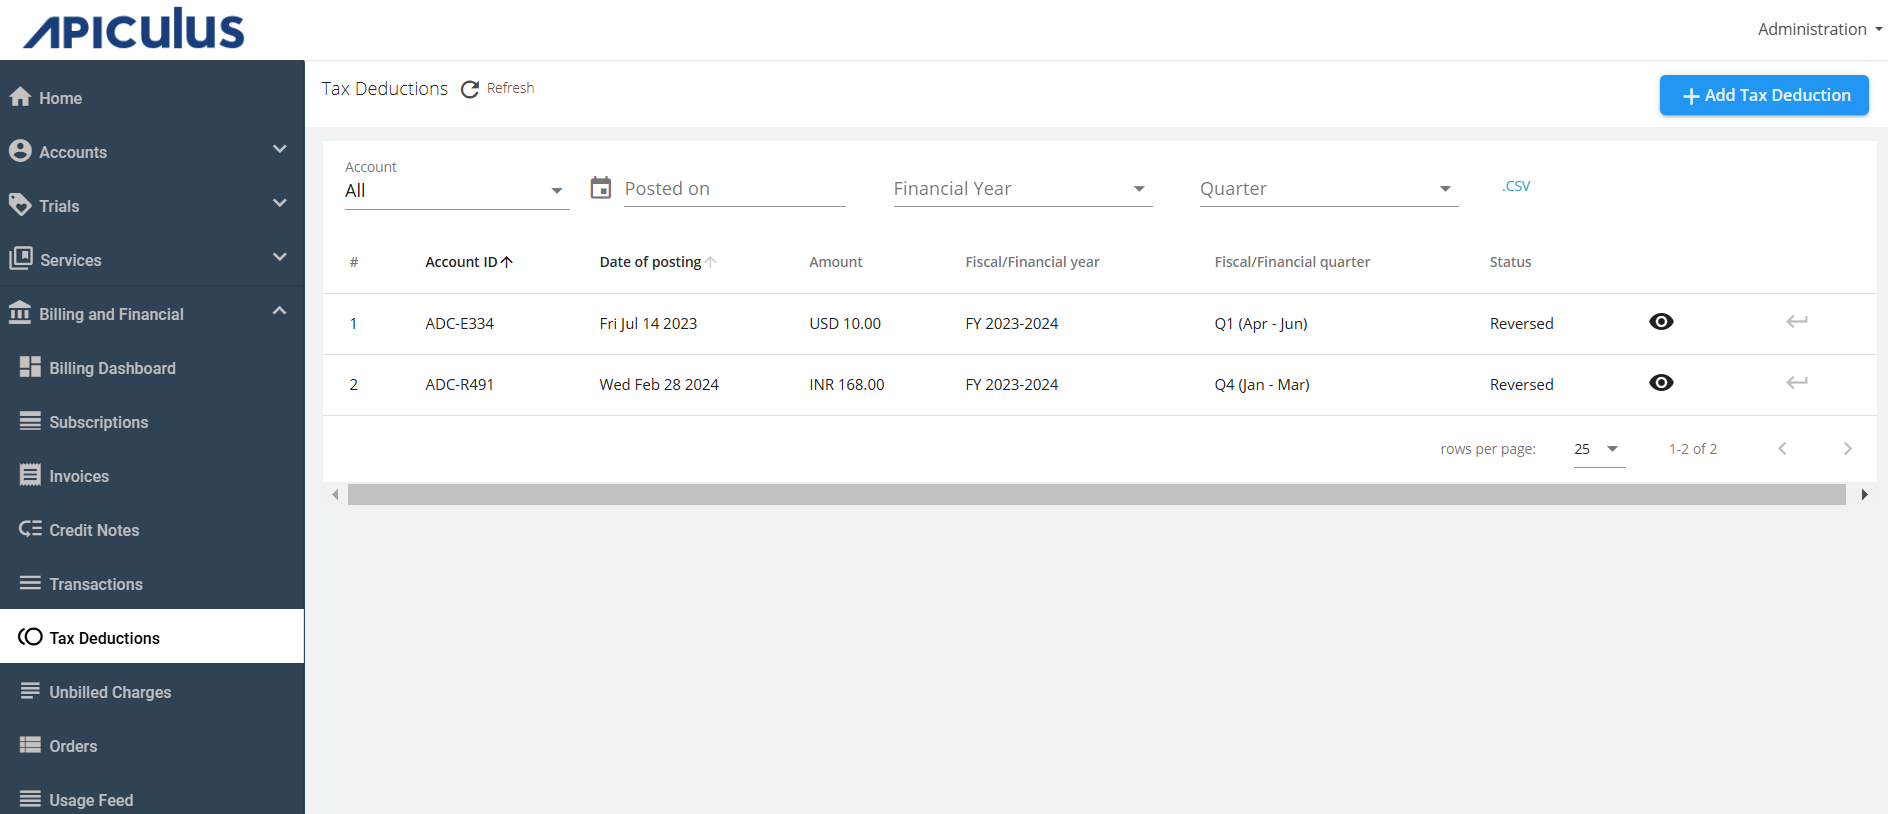View details eye icon for ADC-R491
The height and width of the screenshot is (814, 1888).
(x=1661, y=383)
